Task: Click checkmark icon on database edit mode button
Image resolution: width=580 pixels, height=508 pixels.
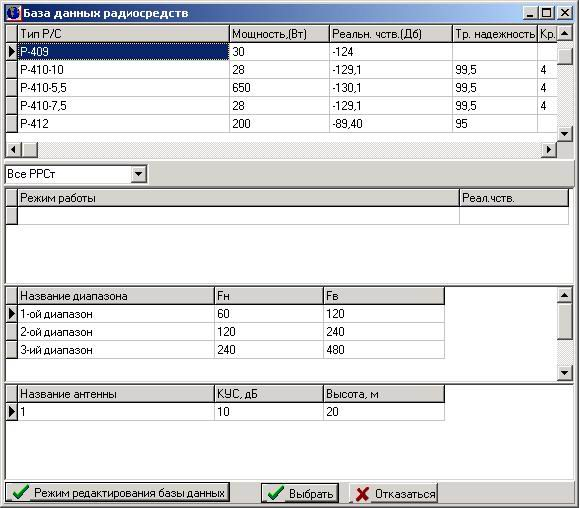Action: coord(20,492)
